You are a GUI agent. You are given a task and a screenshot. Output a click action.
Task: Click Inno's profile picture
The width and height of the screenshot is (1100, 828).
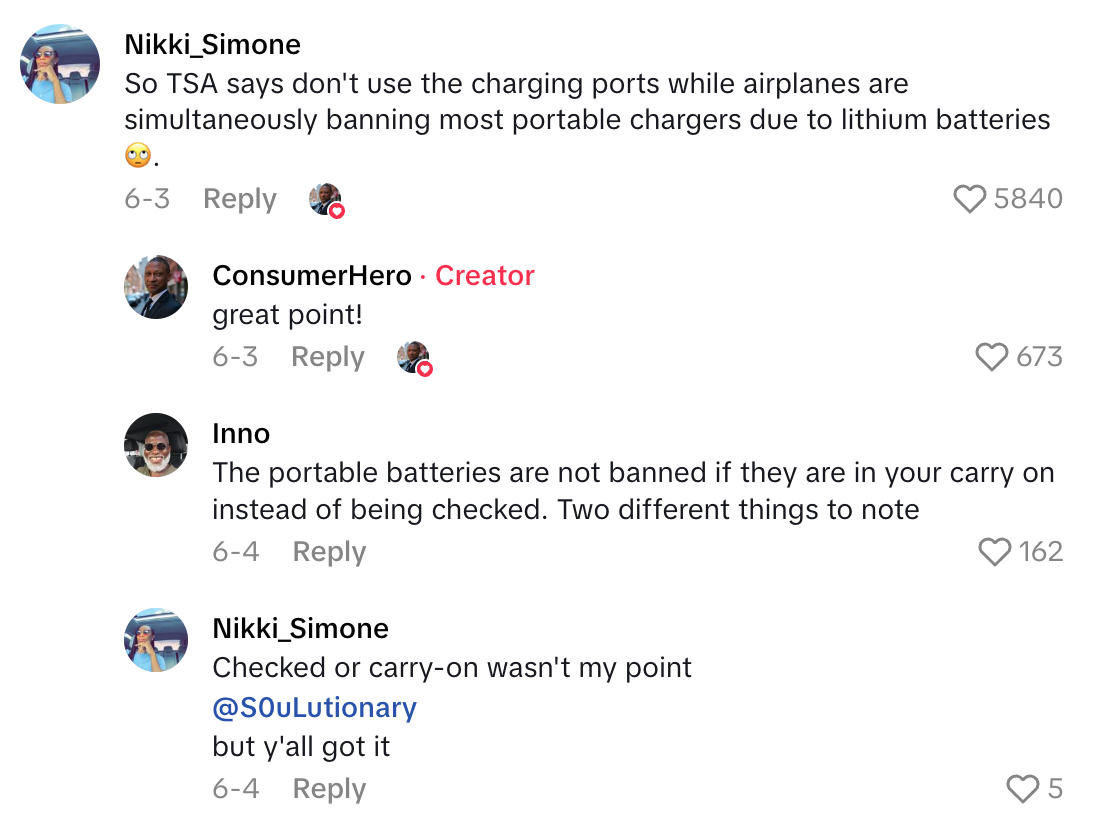(156, 445)
